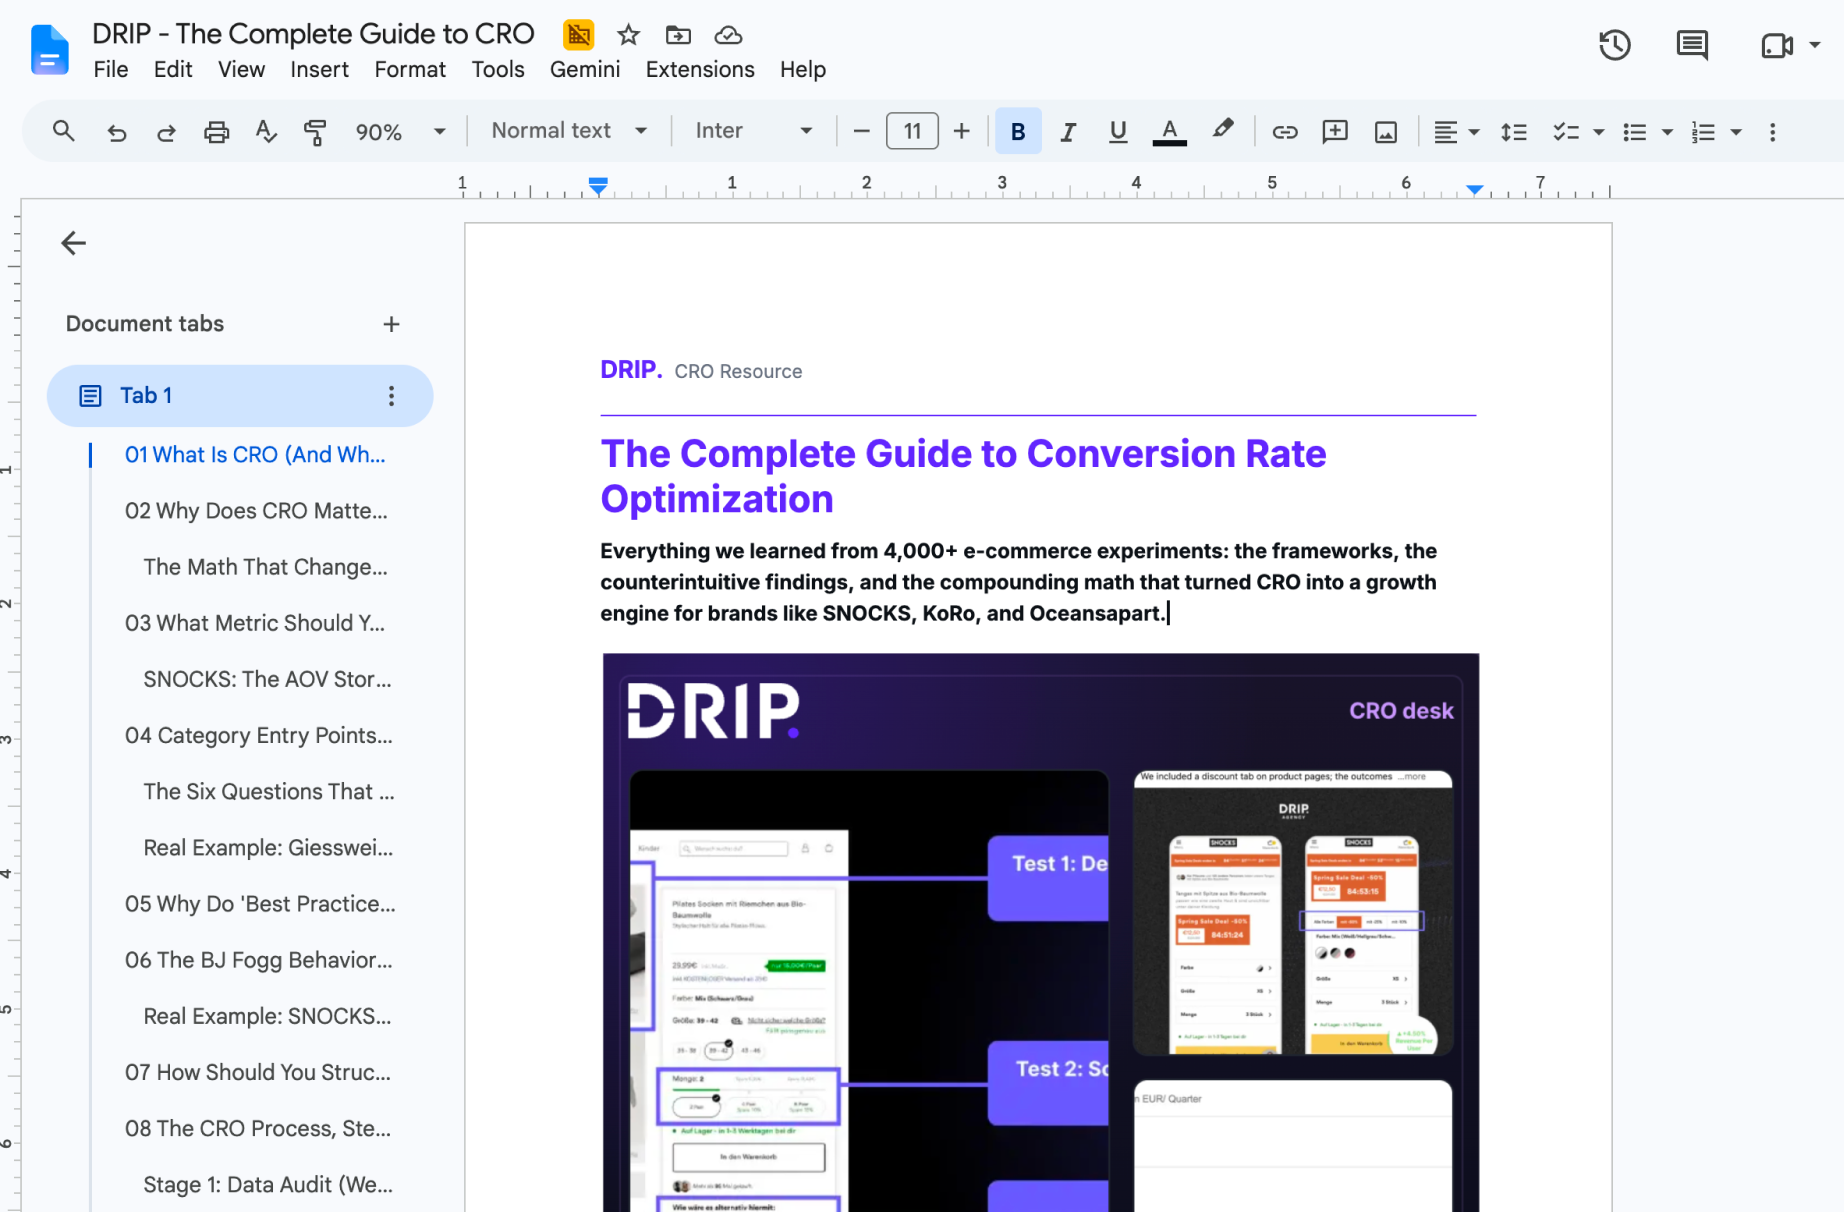Increase the font size
This screenshot has width=1844, height=1212.
click(x=961, y=131)
